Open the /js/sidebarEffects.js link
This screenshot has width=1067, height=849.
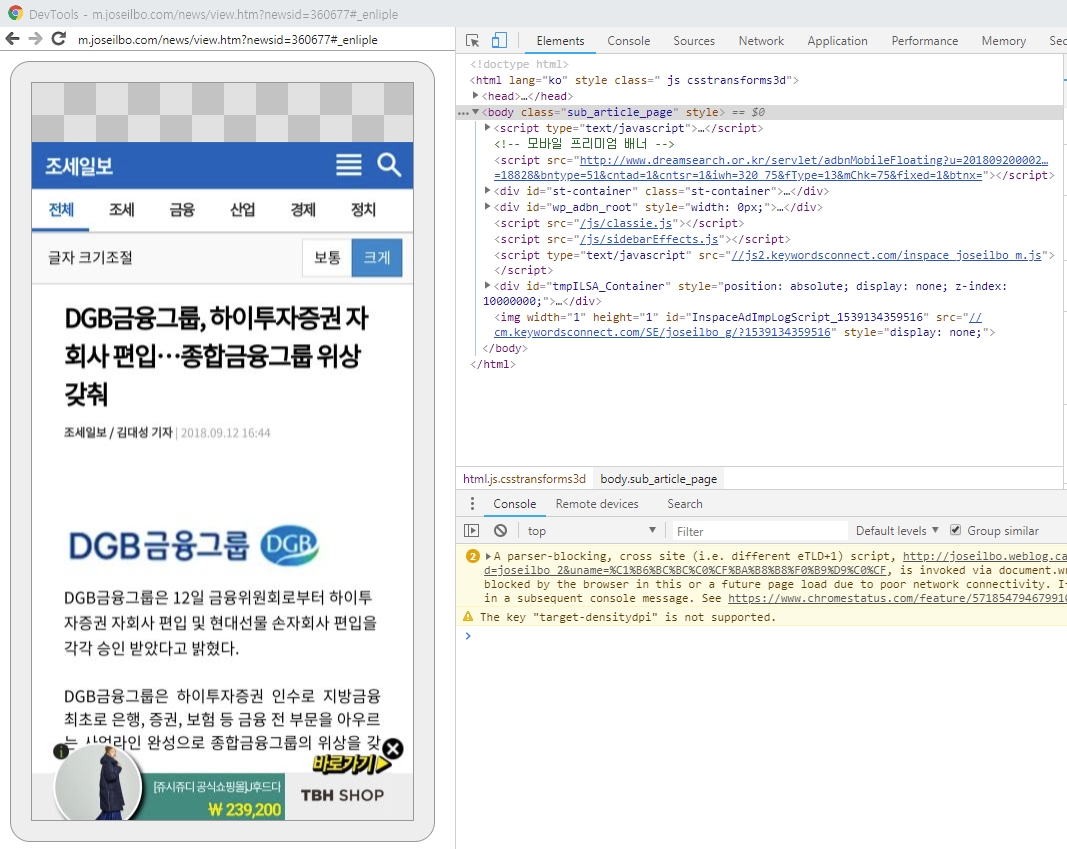pos(649,239)
